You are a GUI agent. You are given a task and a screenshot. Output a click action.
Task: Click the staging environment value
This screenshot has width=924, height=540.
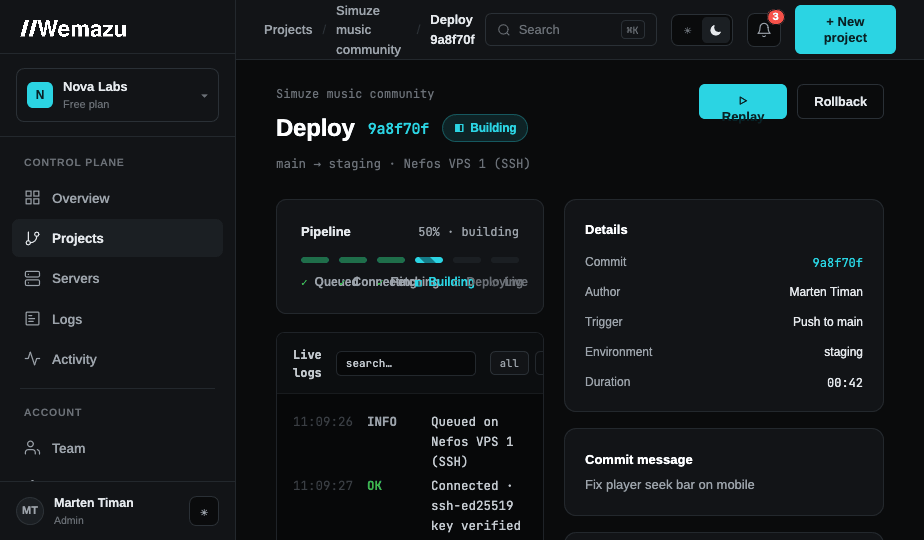pyautogui.click(x=843, y=352)
